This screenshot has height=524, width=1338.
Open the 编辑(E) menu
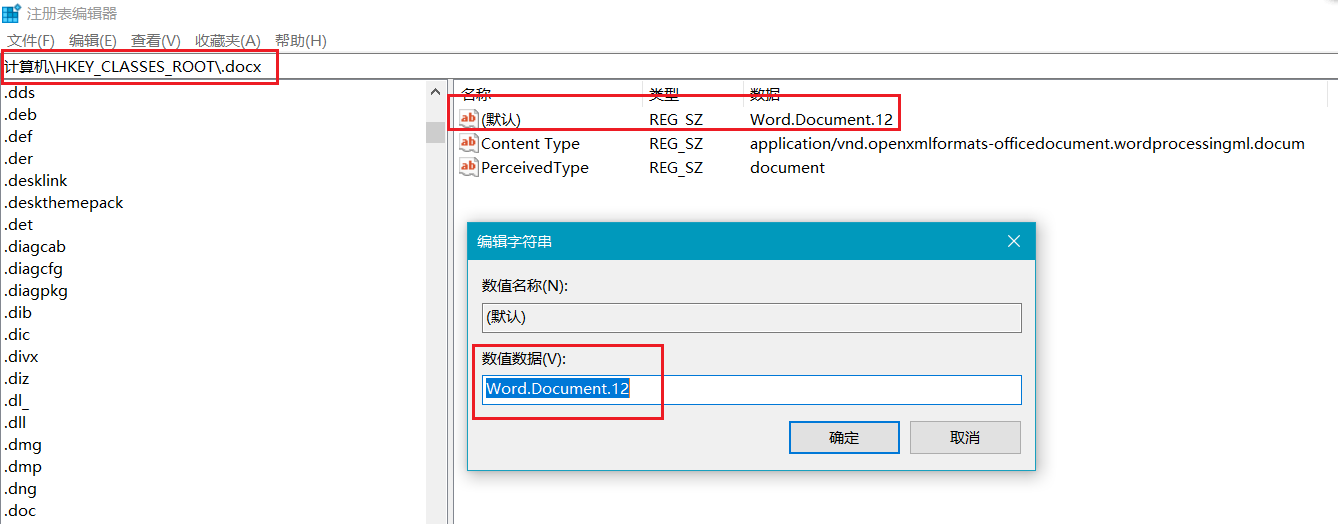[93, 41]
